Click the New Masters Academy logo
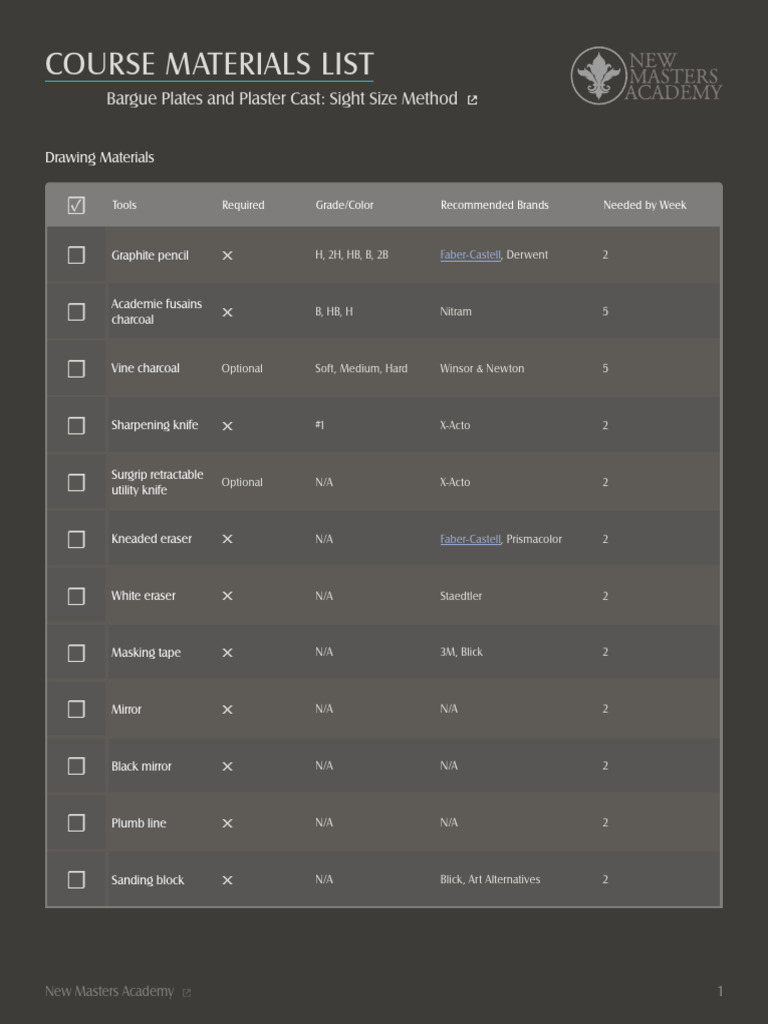Image resolution: width=768 pixels, height=1024 pixels. tap(646, 76)
